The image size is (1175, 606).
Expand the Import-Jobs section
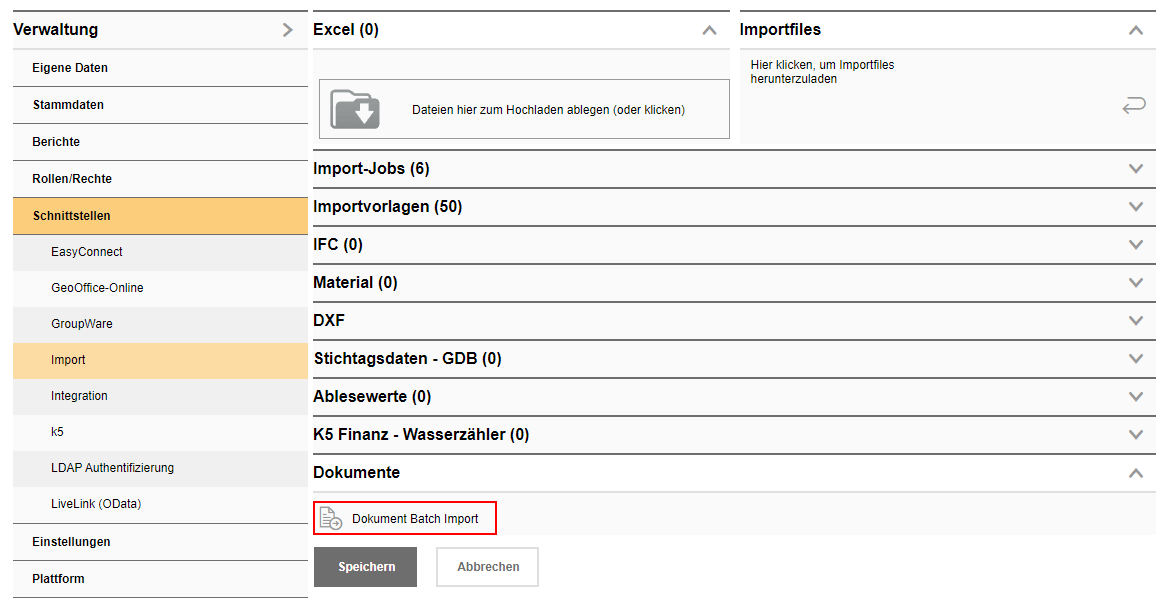click(x=1135, y=169)
